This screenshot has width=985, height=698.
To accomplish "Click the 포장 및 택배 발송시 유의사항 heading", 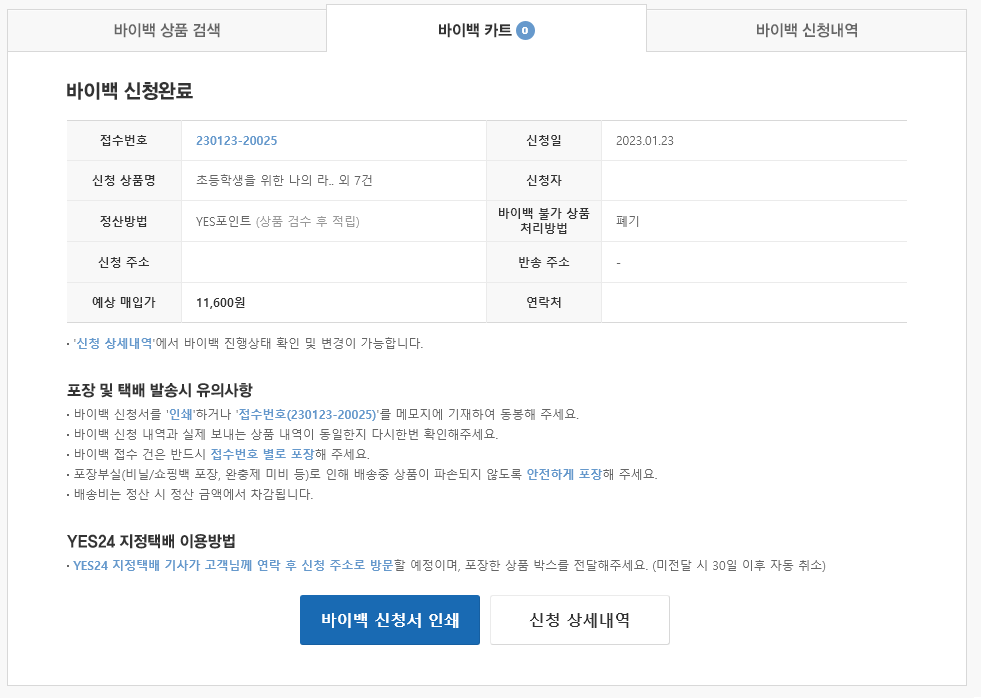I will [x=160, y=390].
